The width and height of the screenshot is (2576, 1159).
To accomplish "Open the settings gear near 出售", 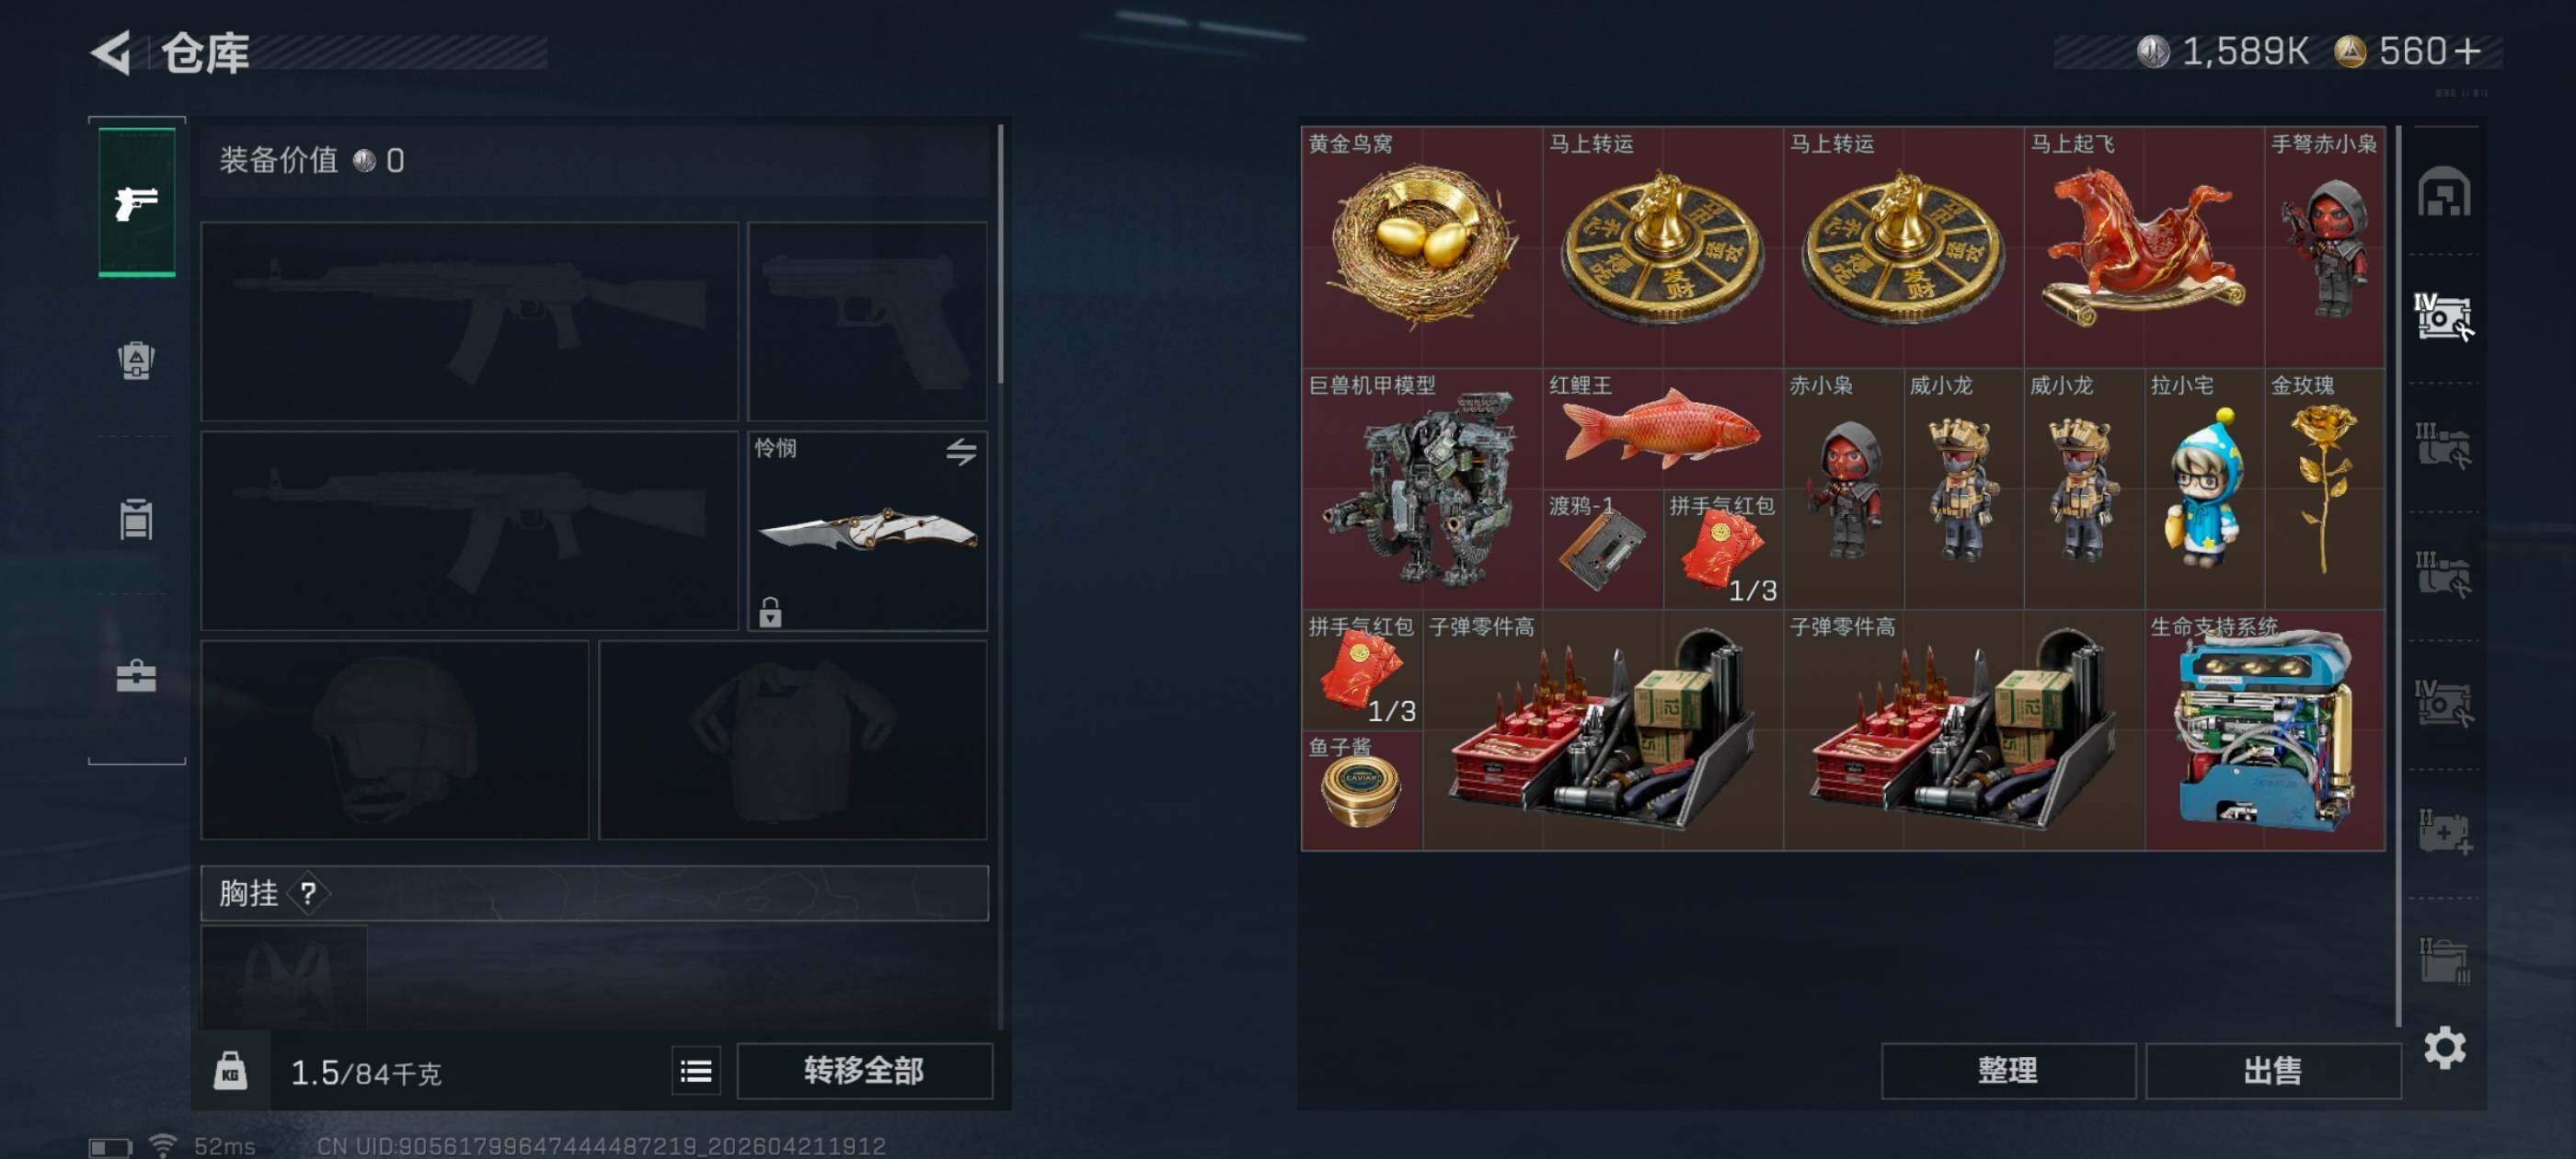I will (2444, 1047).
